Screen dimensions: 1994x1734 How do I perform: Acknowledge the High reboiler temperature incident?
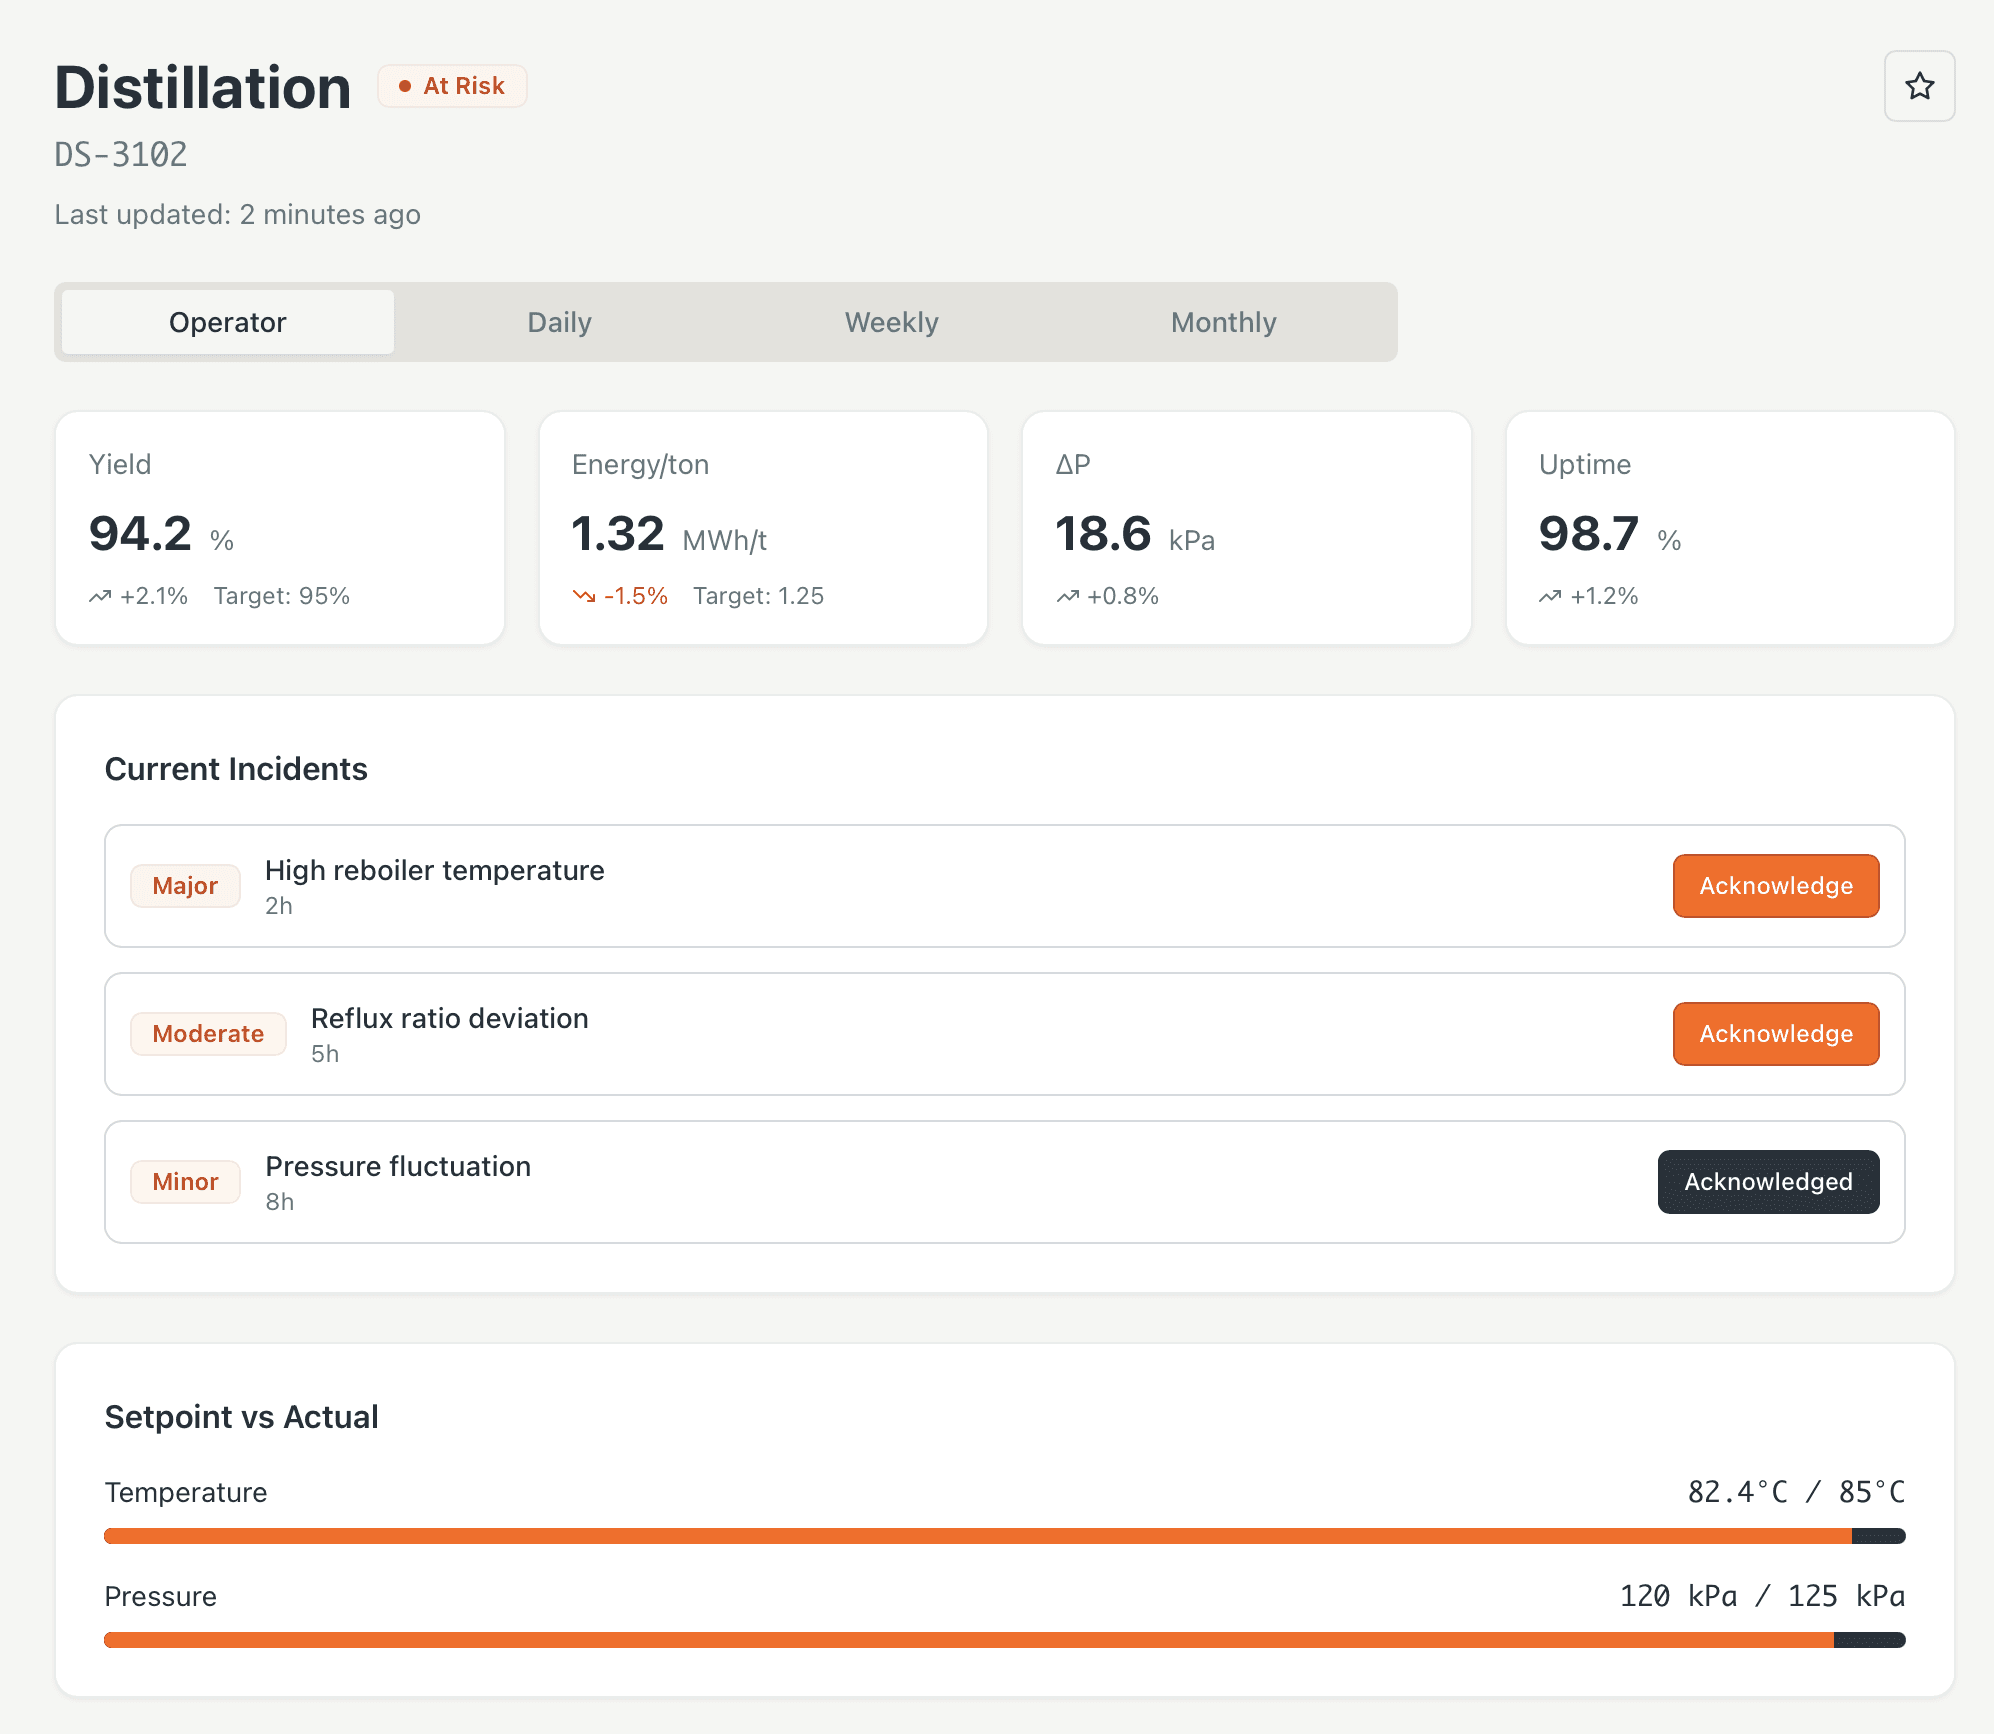click(1776, 886)
